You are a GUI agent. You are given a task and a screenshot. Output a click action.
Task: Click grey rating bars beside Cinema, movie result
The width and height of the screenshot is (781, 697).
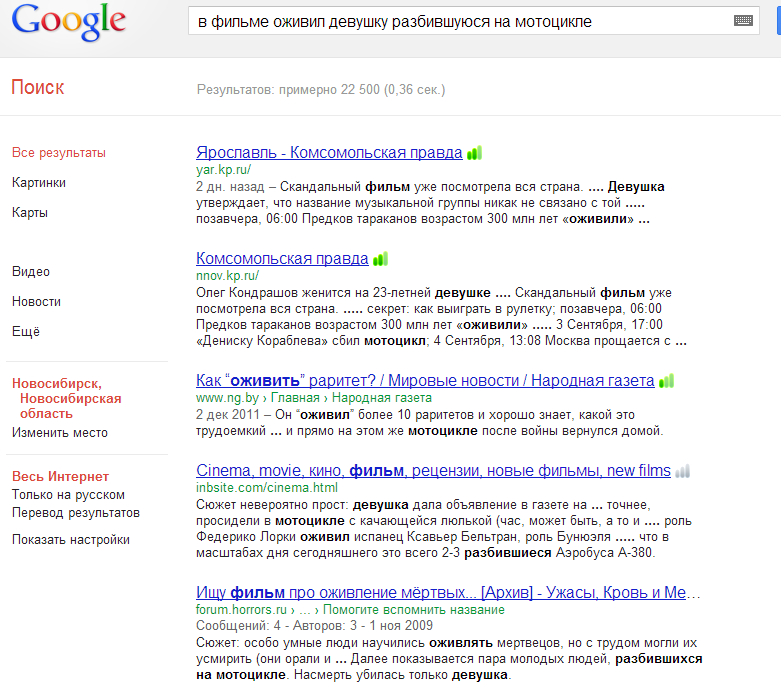tap(682, 471)
